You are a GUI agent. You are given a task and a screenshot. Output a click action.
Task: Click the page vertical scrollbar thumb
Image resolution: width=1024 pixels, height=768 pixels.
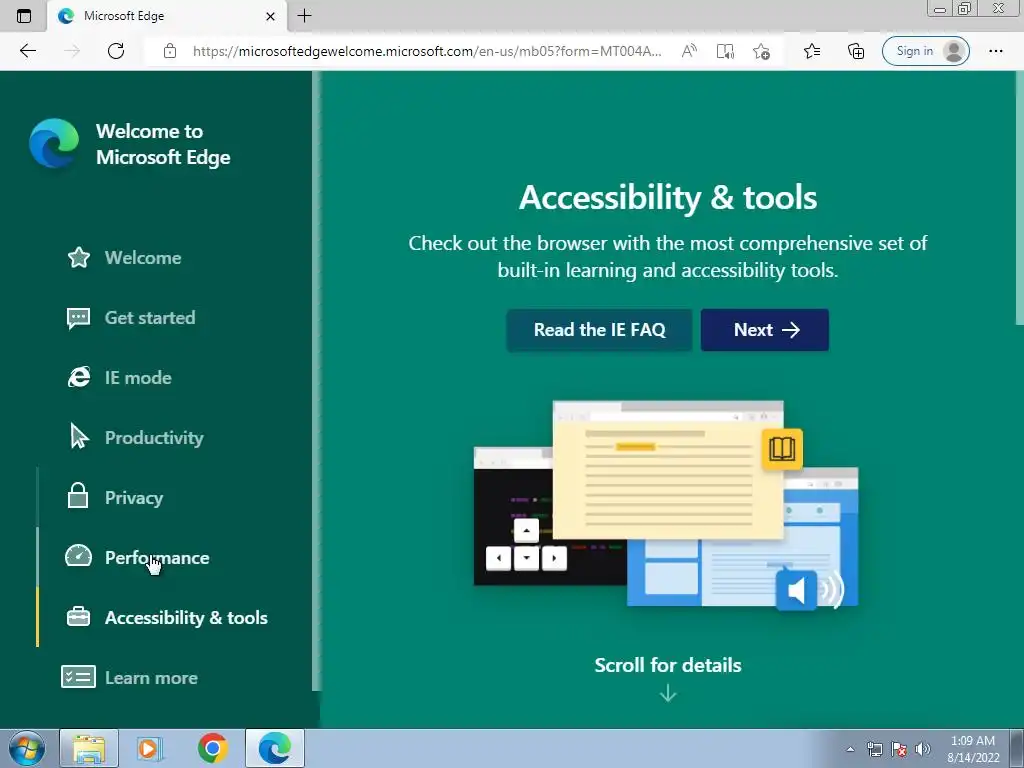click(x=1019, y=197)
